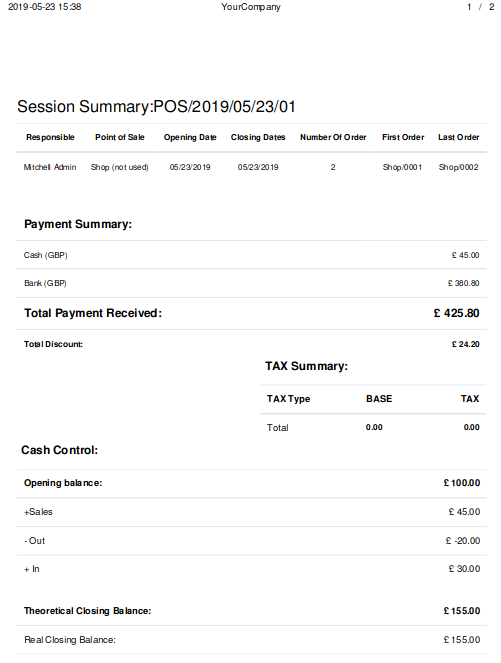
Task: Select the TAX Summary heading
Action: 307,366
